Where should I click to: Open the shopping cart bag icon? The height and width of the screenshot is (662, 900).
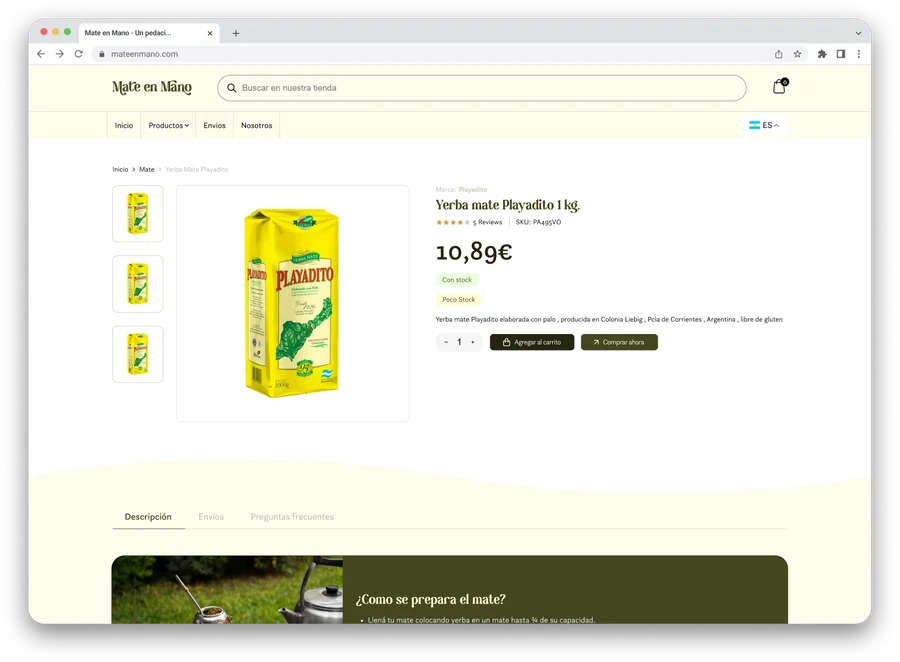(779, 86)
